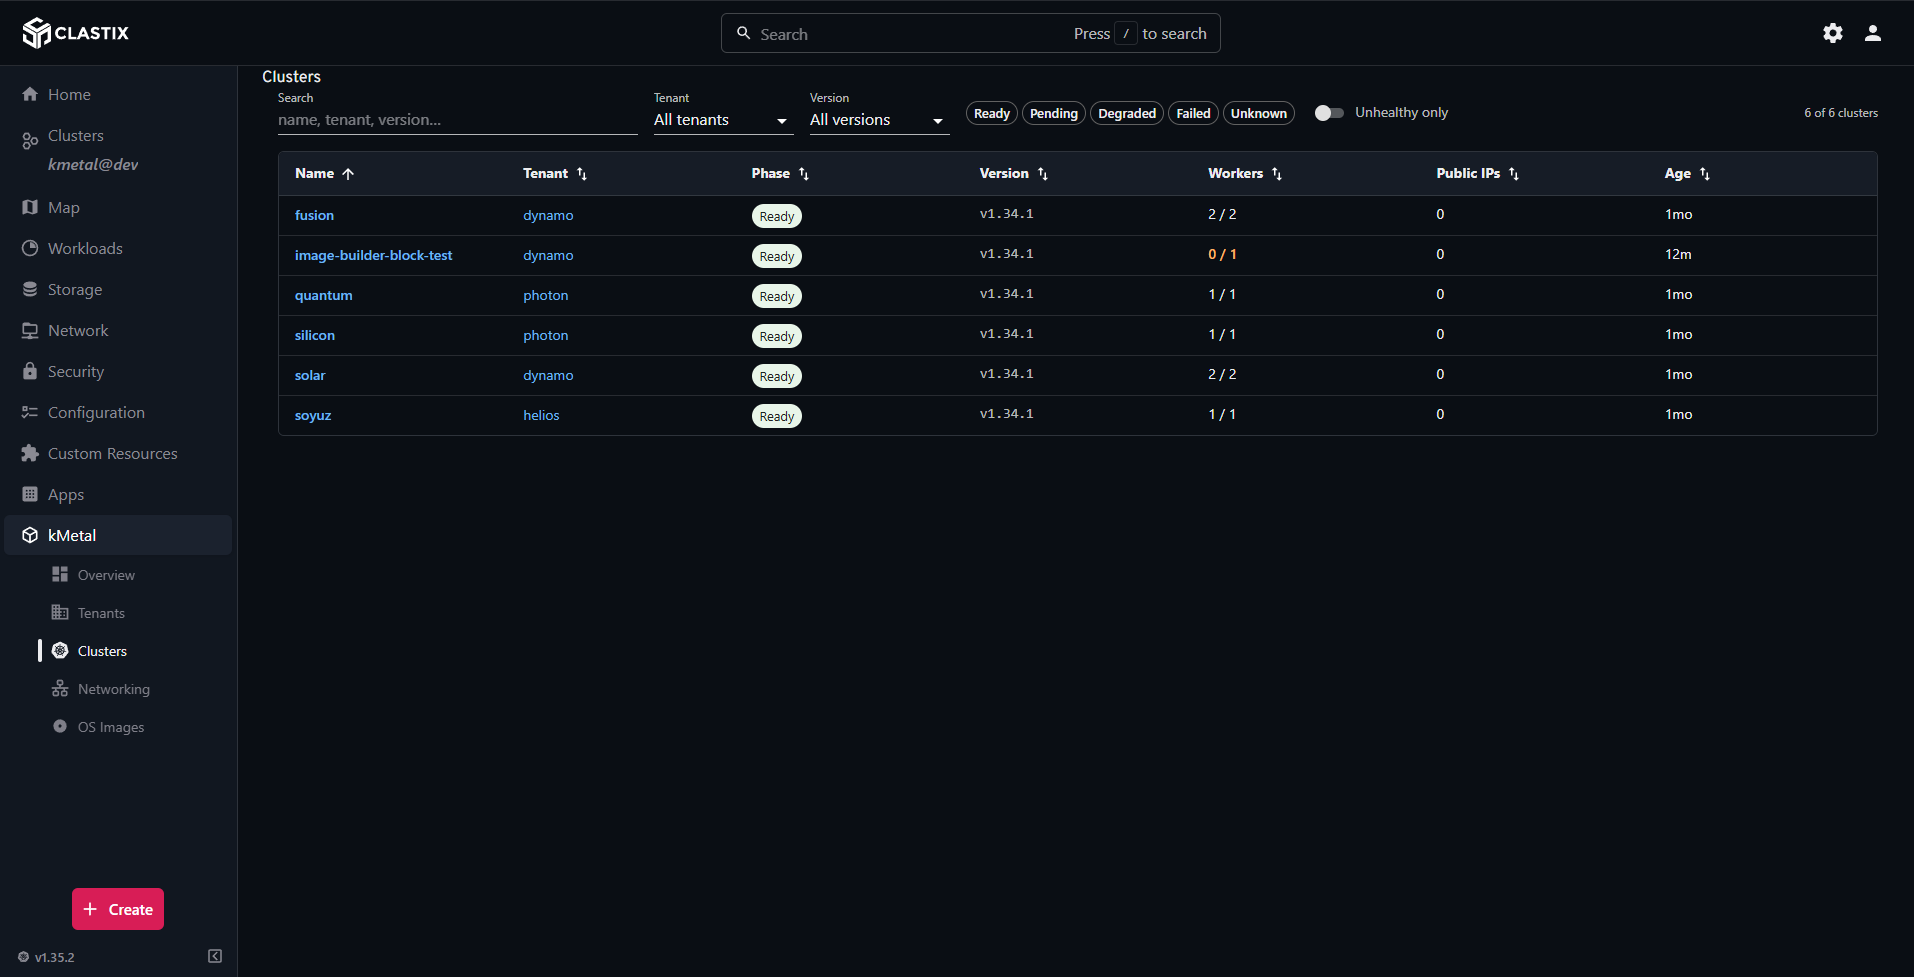Toggle the Degraded phase filter chip
Screen dimensions: 1914x977
[1127, 113]
